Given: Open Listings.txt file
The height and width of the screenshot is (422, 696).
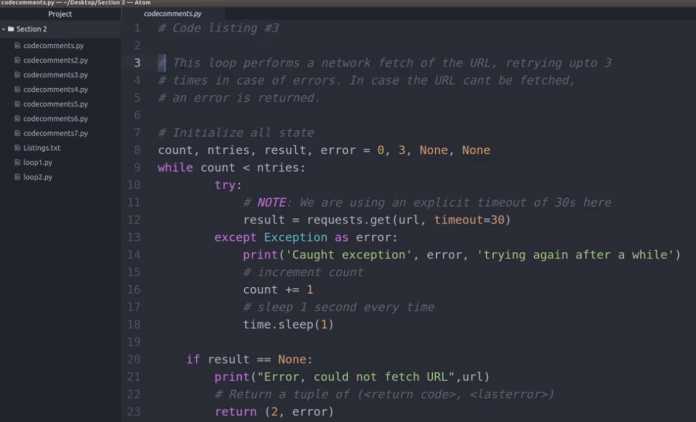Looking at the screenshot, I should 42,148.
